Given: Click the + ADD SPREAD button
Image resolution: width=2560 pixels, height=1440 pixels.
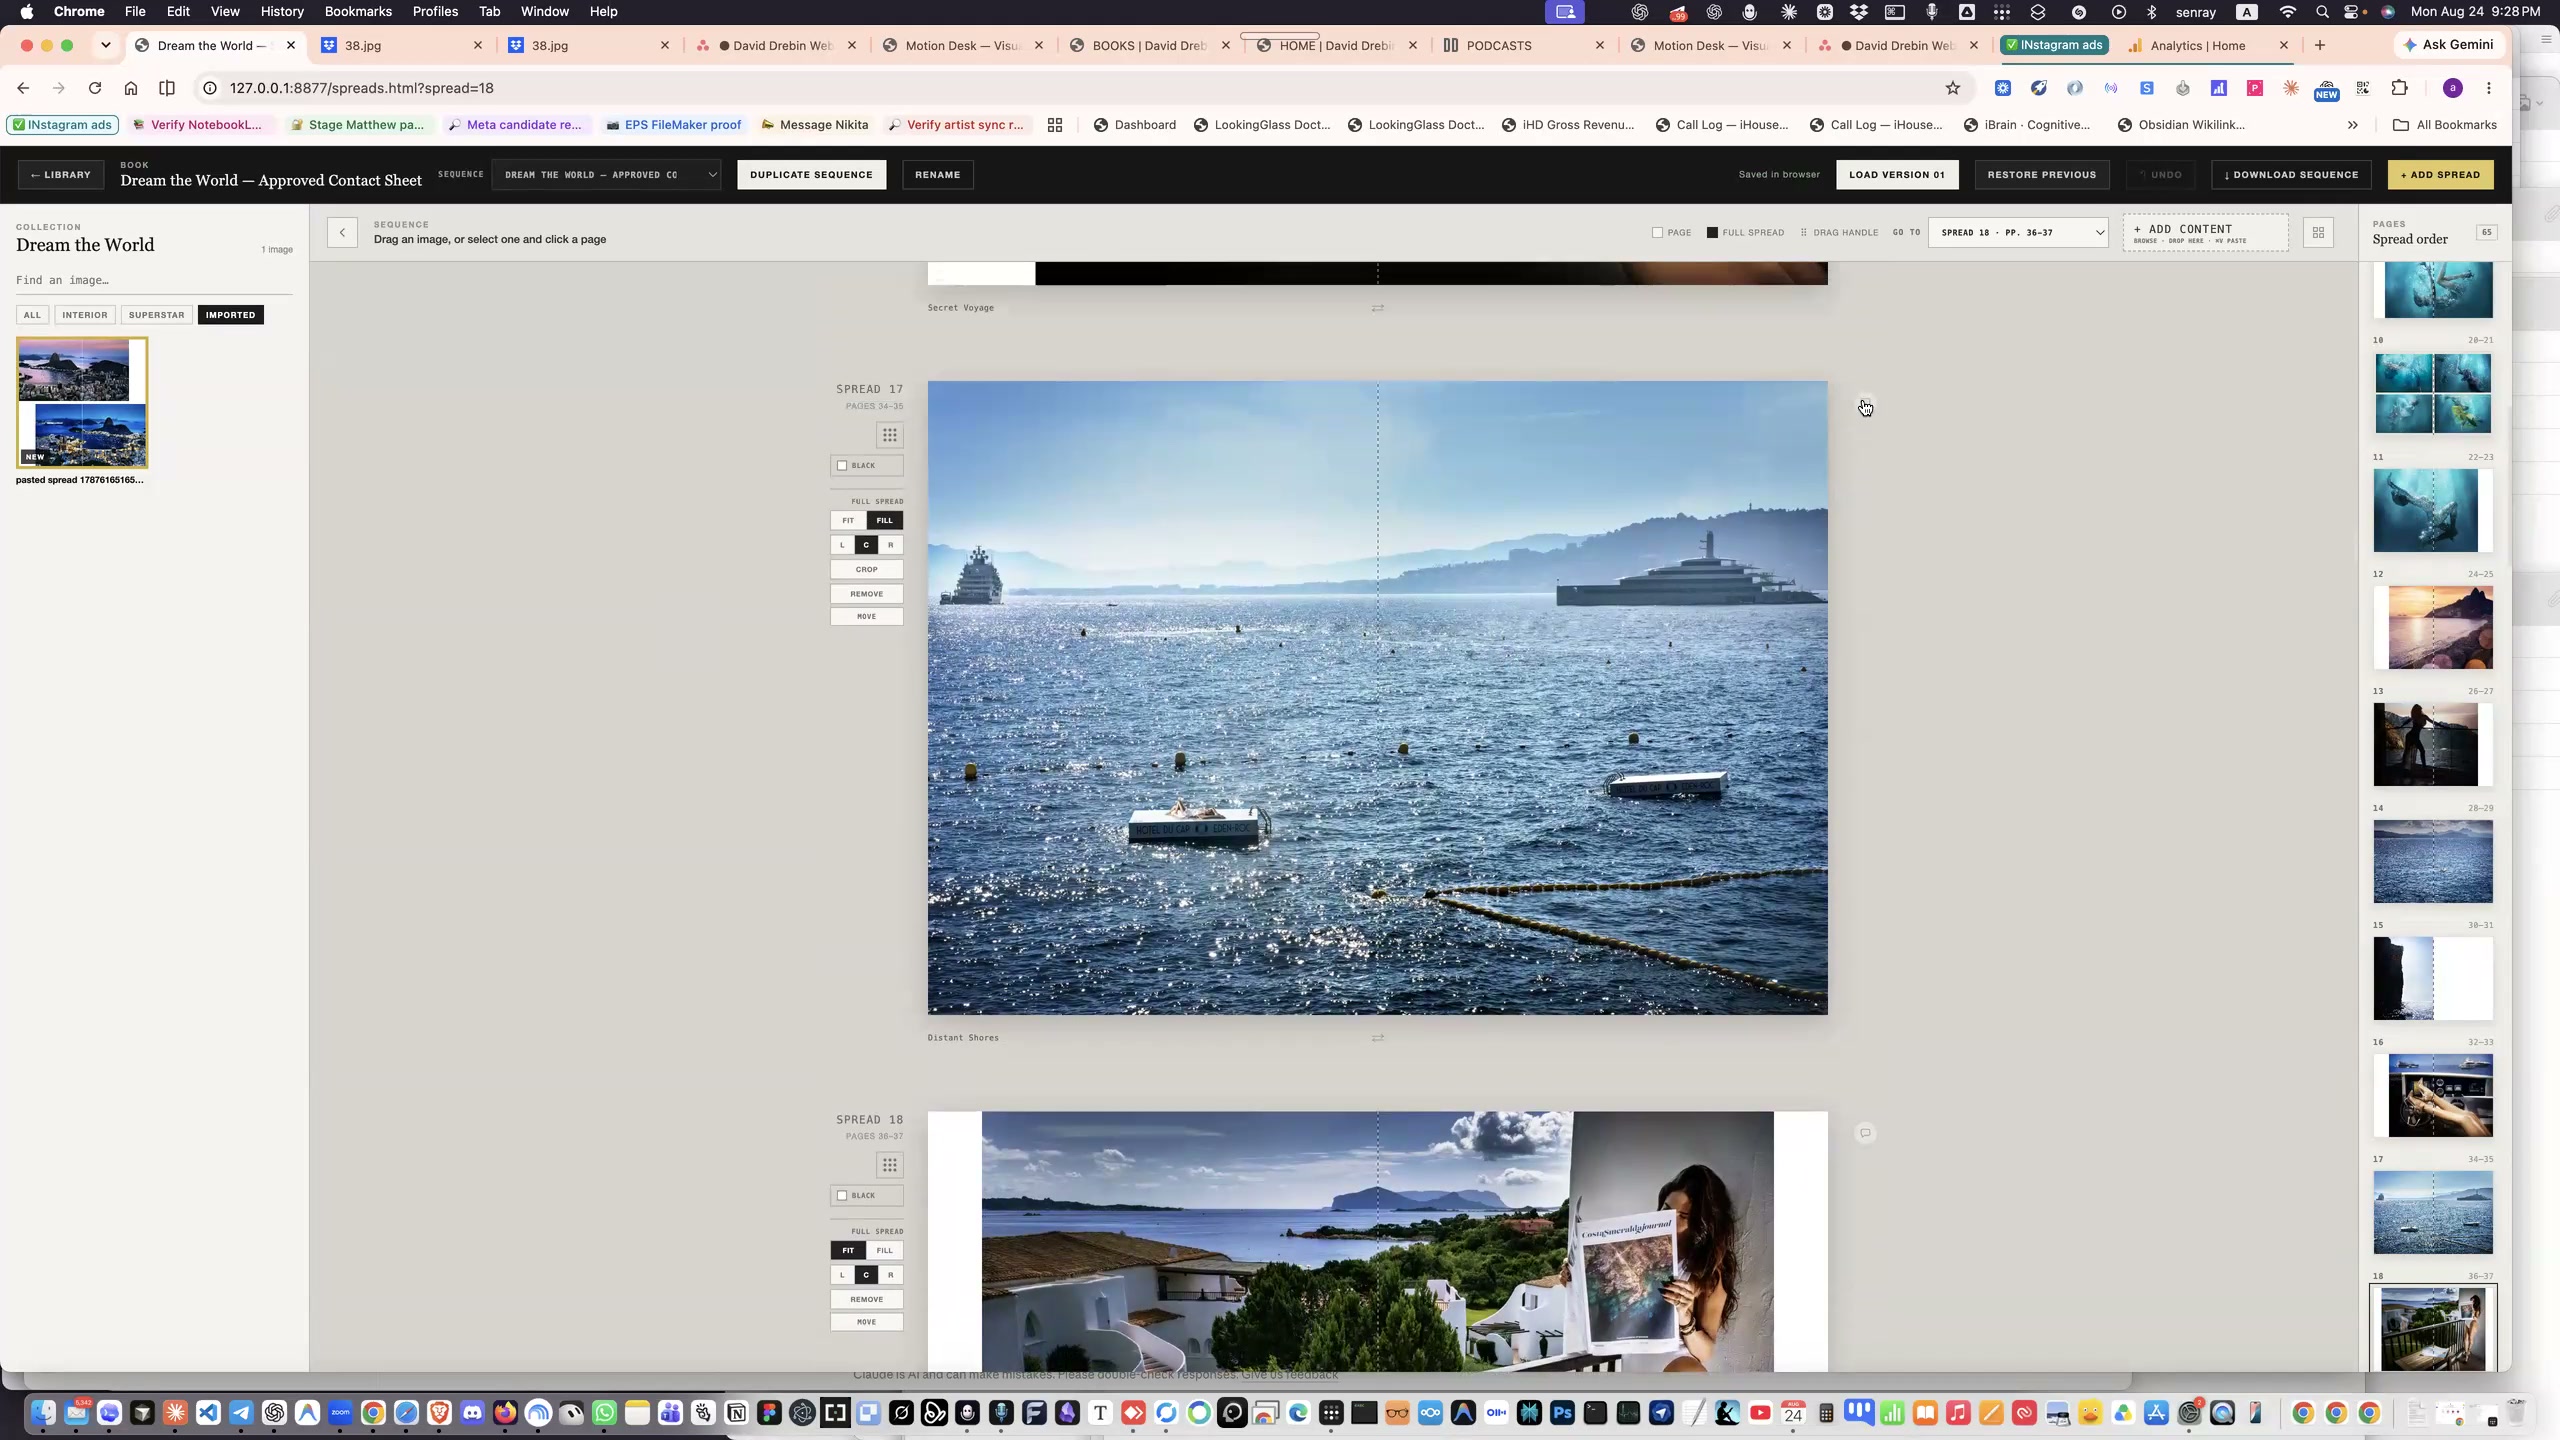Looking at the screenshot, I should [2441, 175].
